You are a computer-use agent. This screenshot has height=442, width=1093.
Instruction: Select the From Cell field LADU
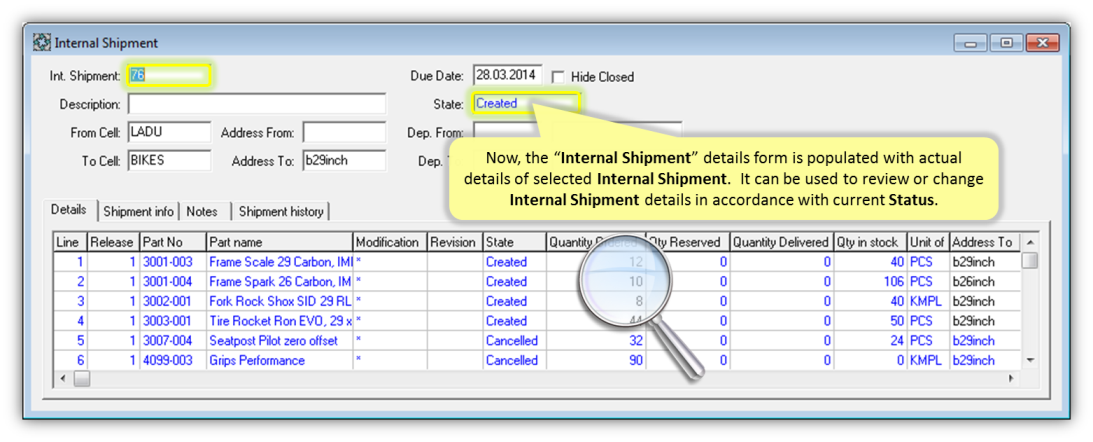point(169,132)
